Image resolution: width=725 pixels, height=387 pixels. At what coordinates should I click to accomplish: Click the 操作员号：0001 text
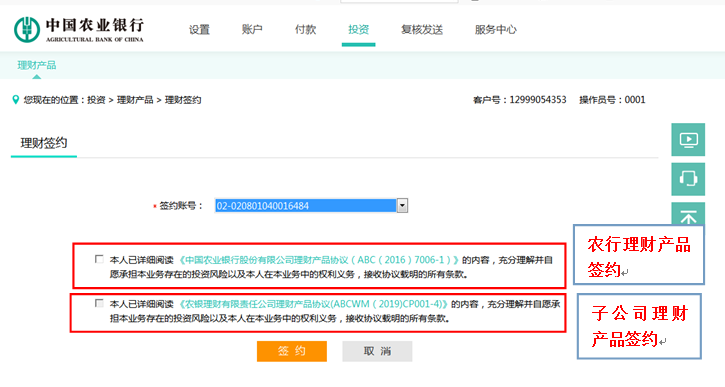[612, 100]
